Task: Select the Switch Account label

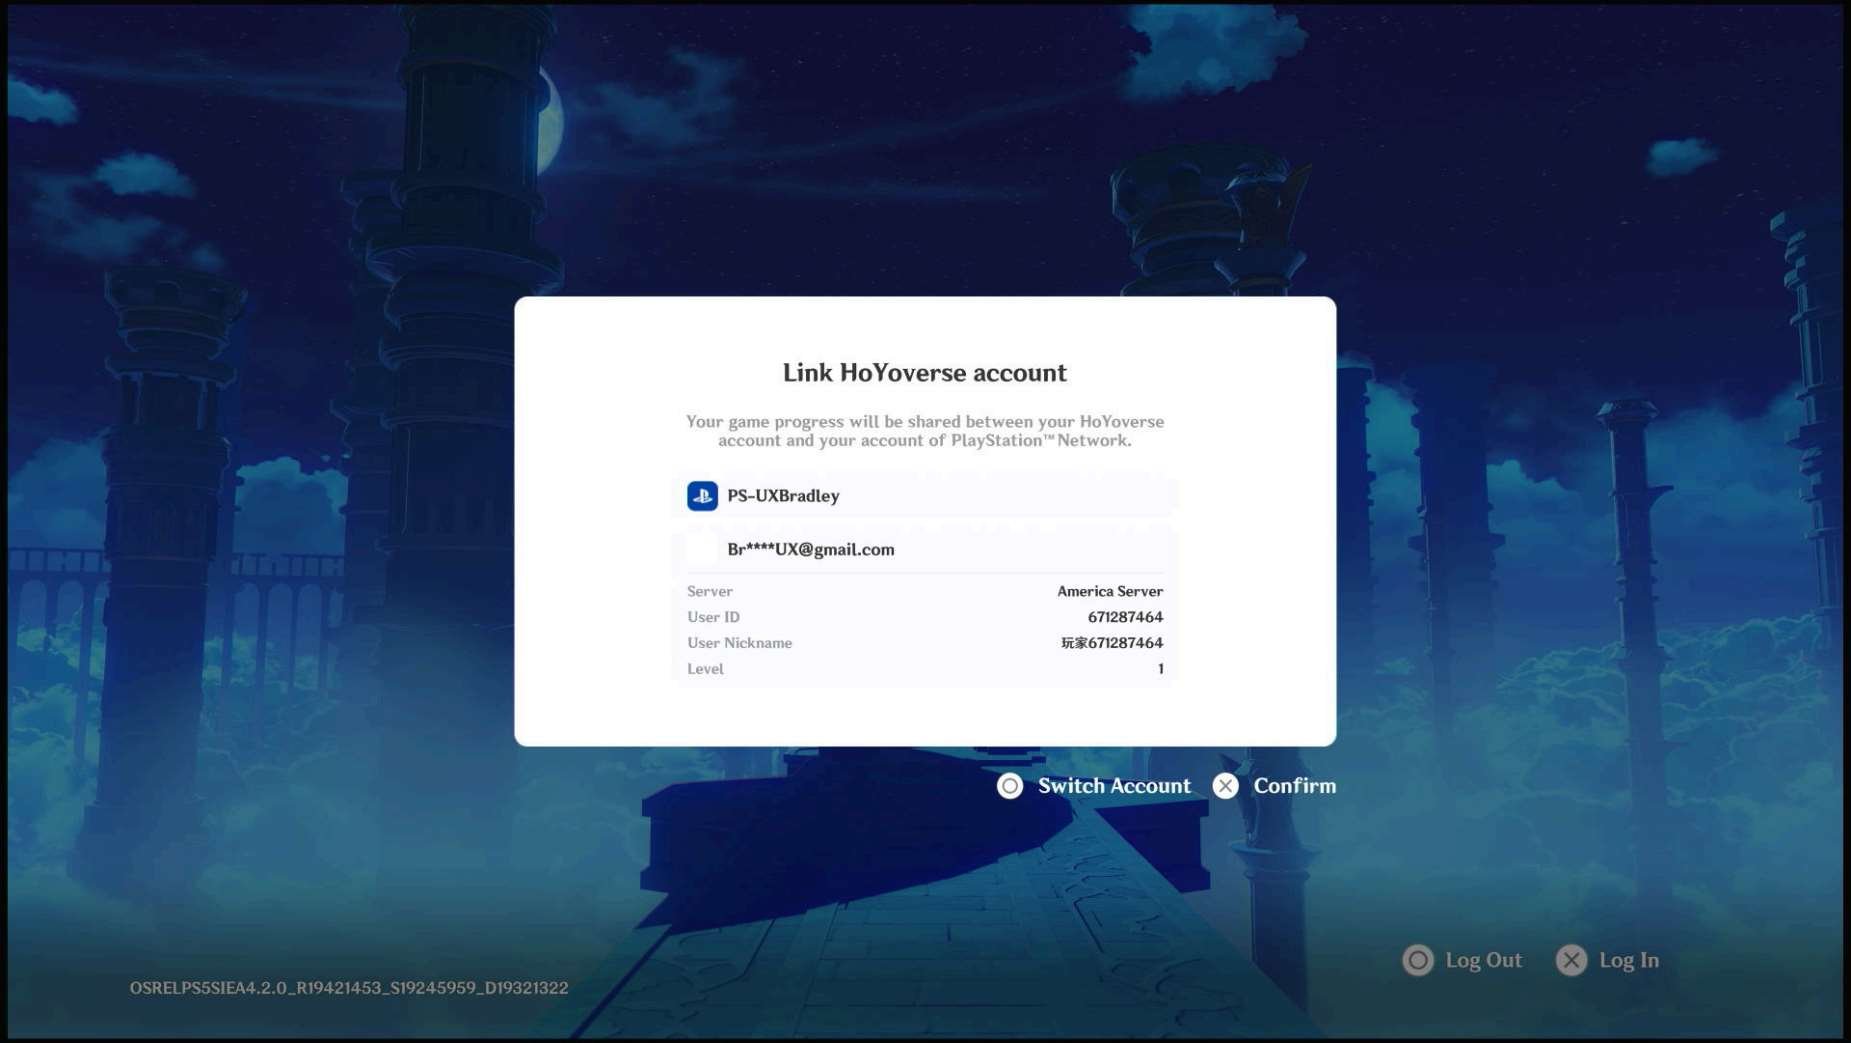Action: pyautogui.click(x=1114, y=786)
